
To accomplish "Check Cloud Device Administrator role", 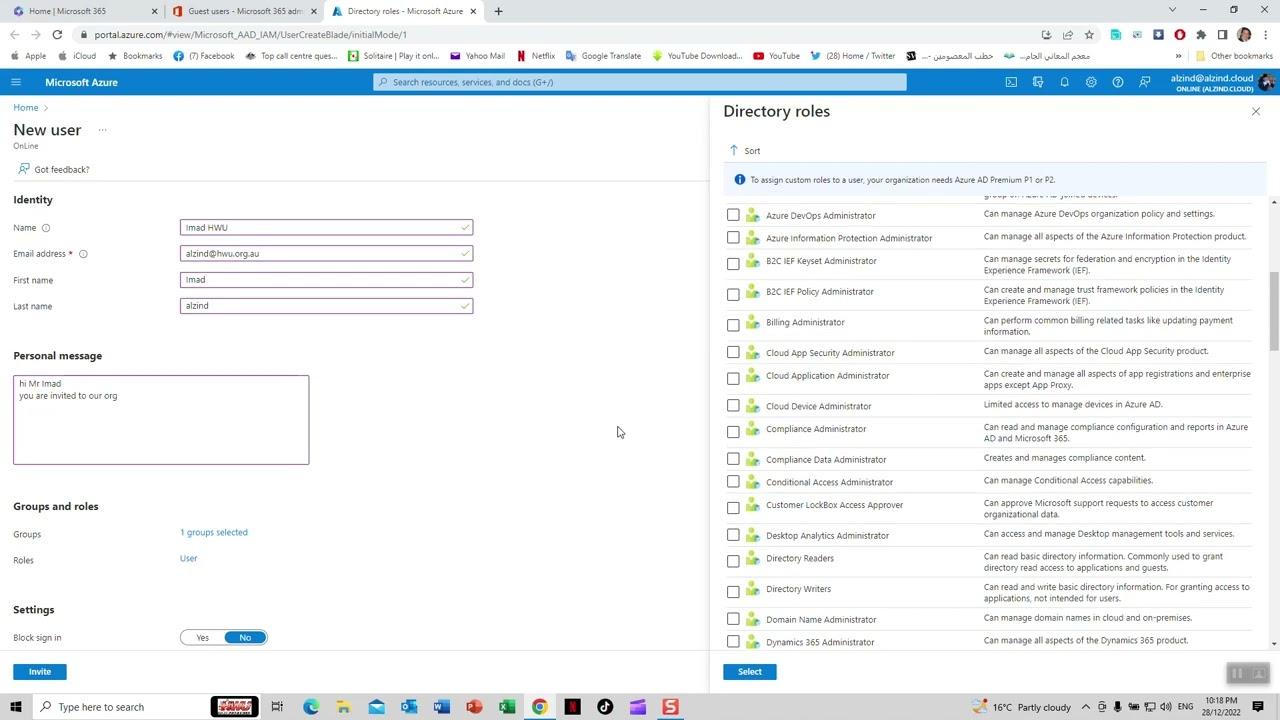I will (733, 406).
